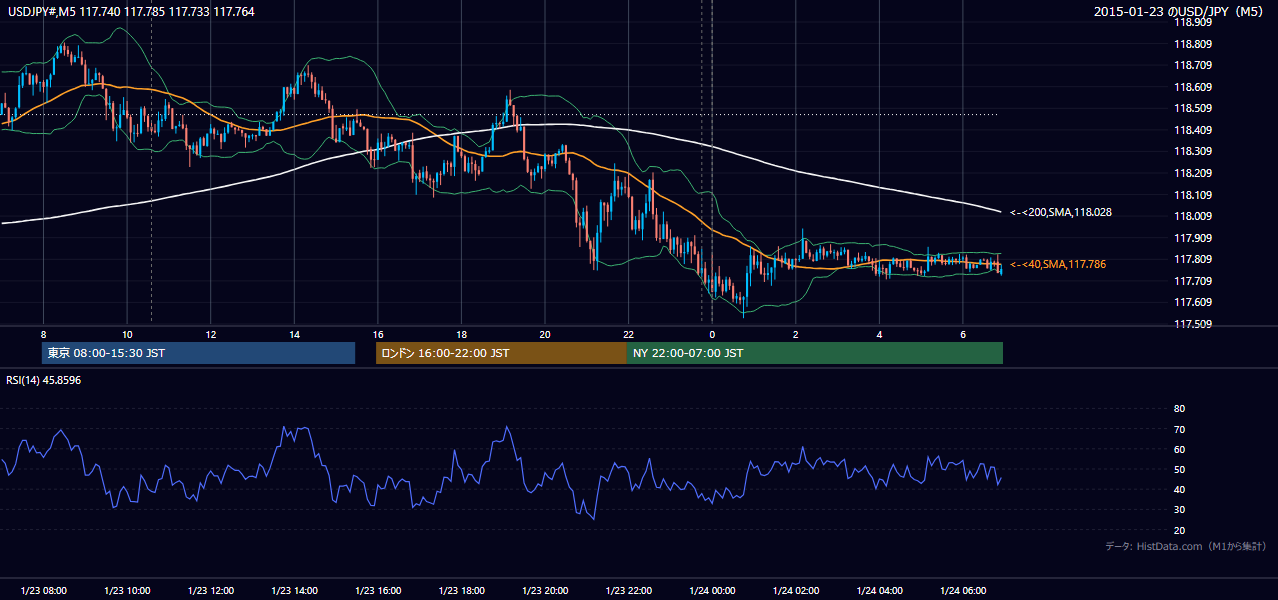The height and width of the screenshot is (600, 1278).
Task: Click the 1/24 02:00 bottom date label
Action: [795, 591]
